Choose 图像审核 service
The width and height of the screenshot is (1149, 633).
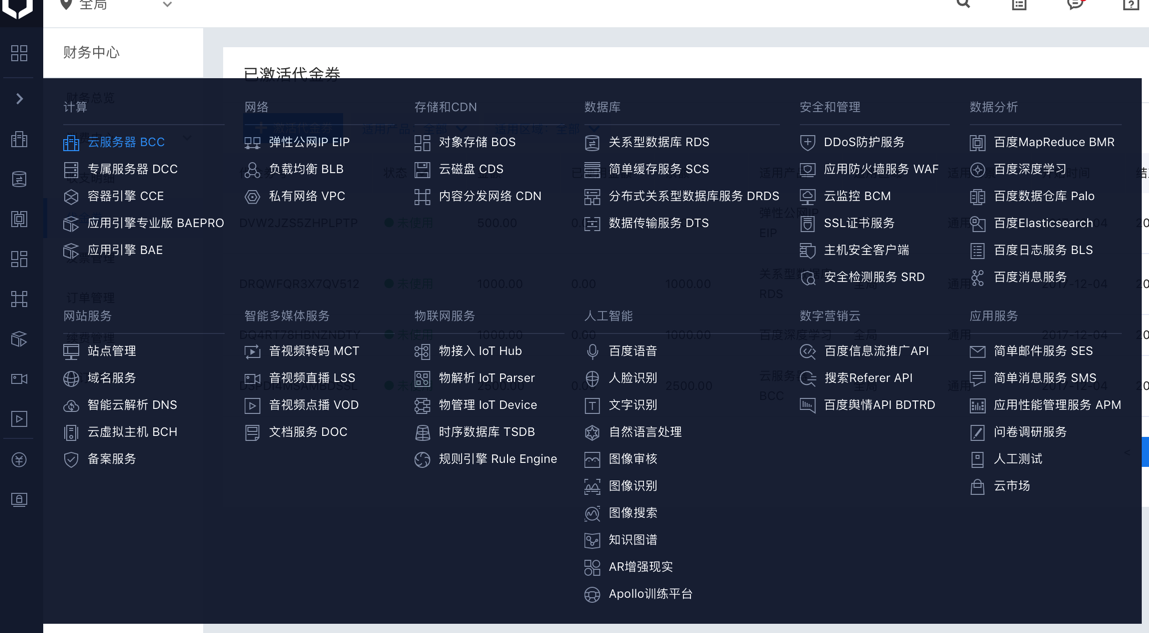coord(632,459)
